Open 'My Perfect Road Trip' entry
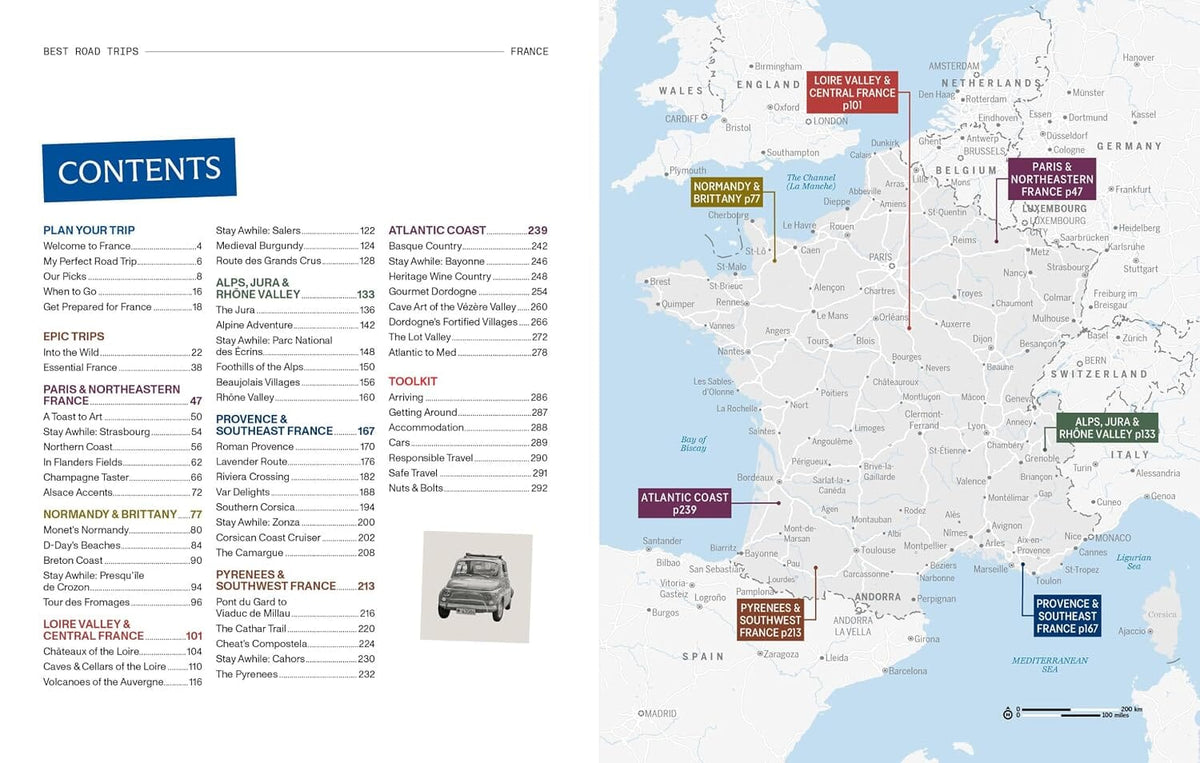This screenshot has width=1200, height=763. (x=123, y=261)
